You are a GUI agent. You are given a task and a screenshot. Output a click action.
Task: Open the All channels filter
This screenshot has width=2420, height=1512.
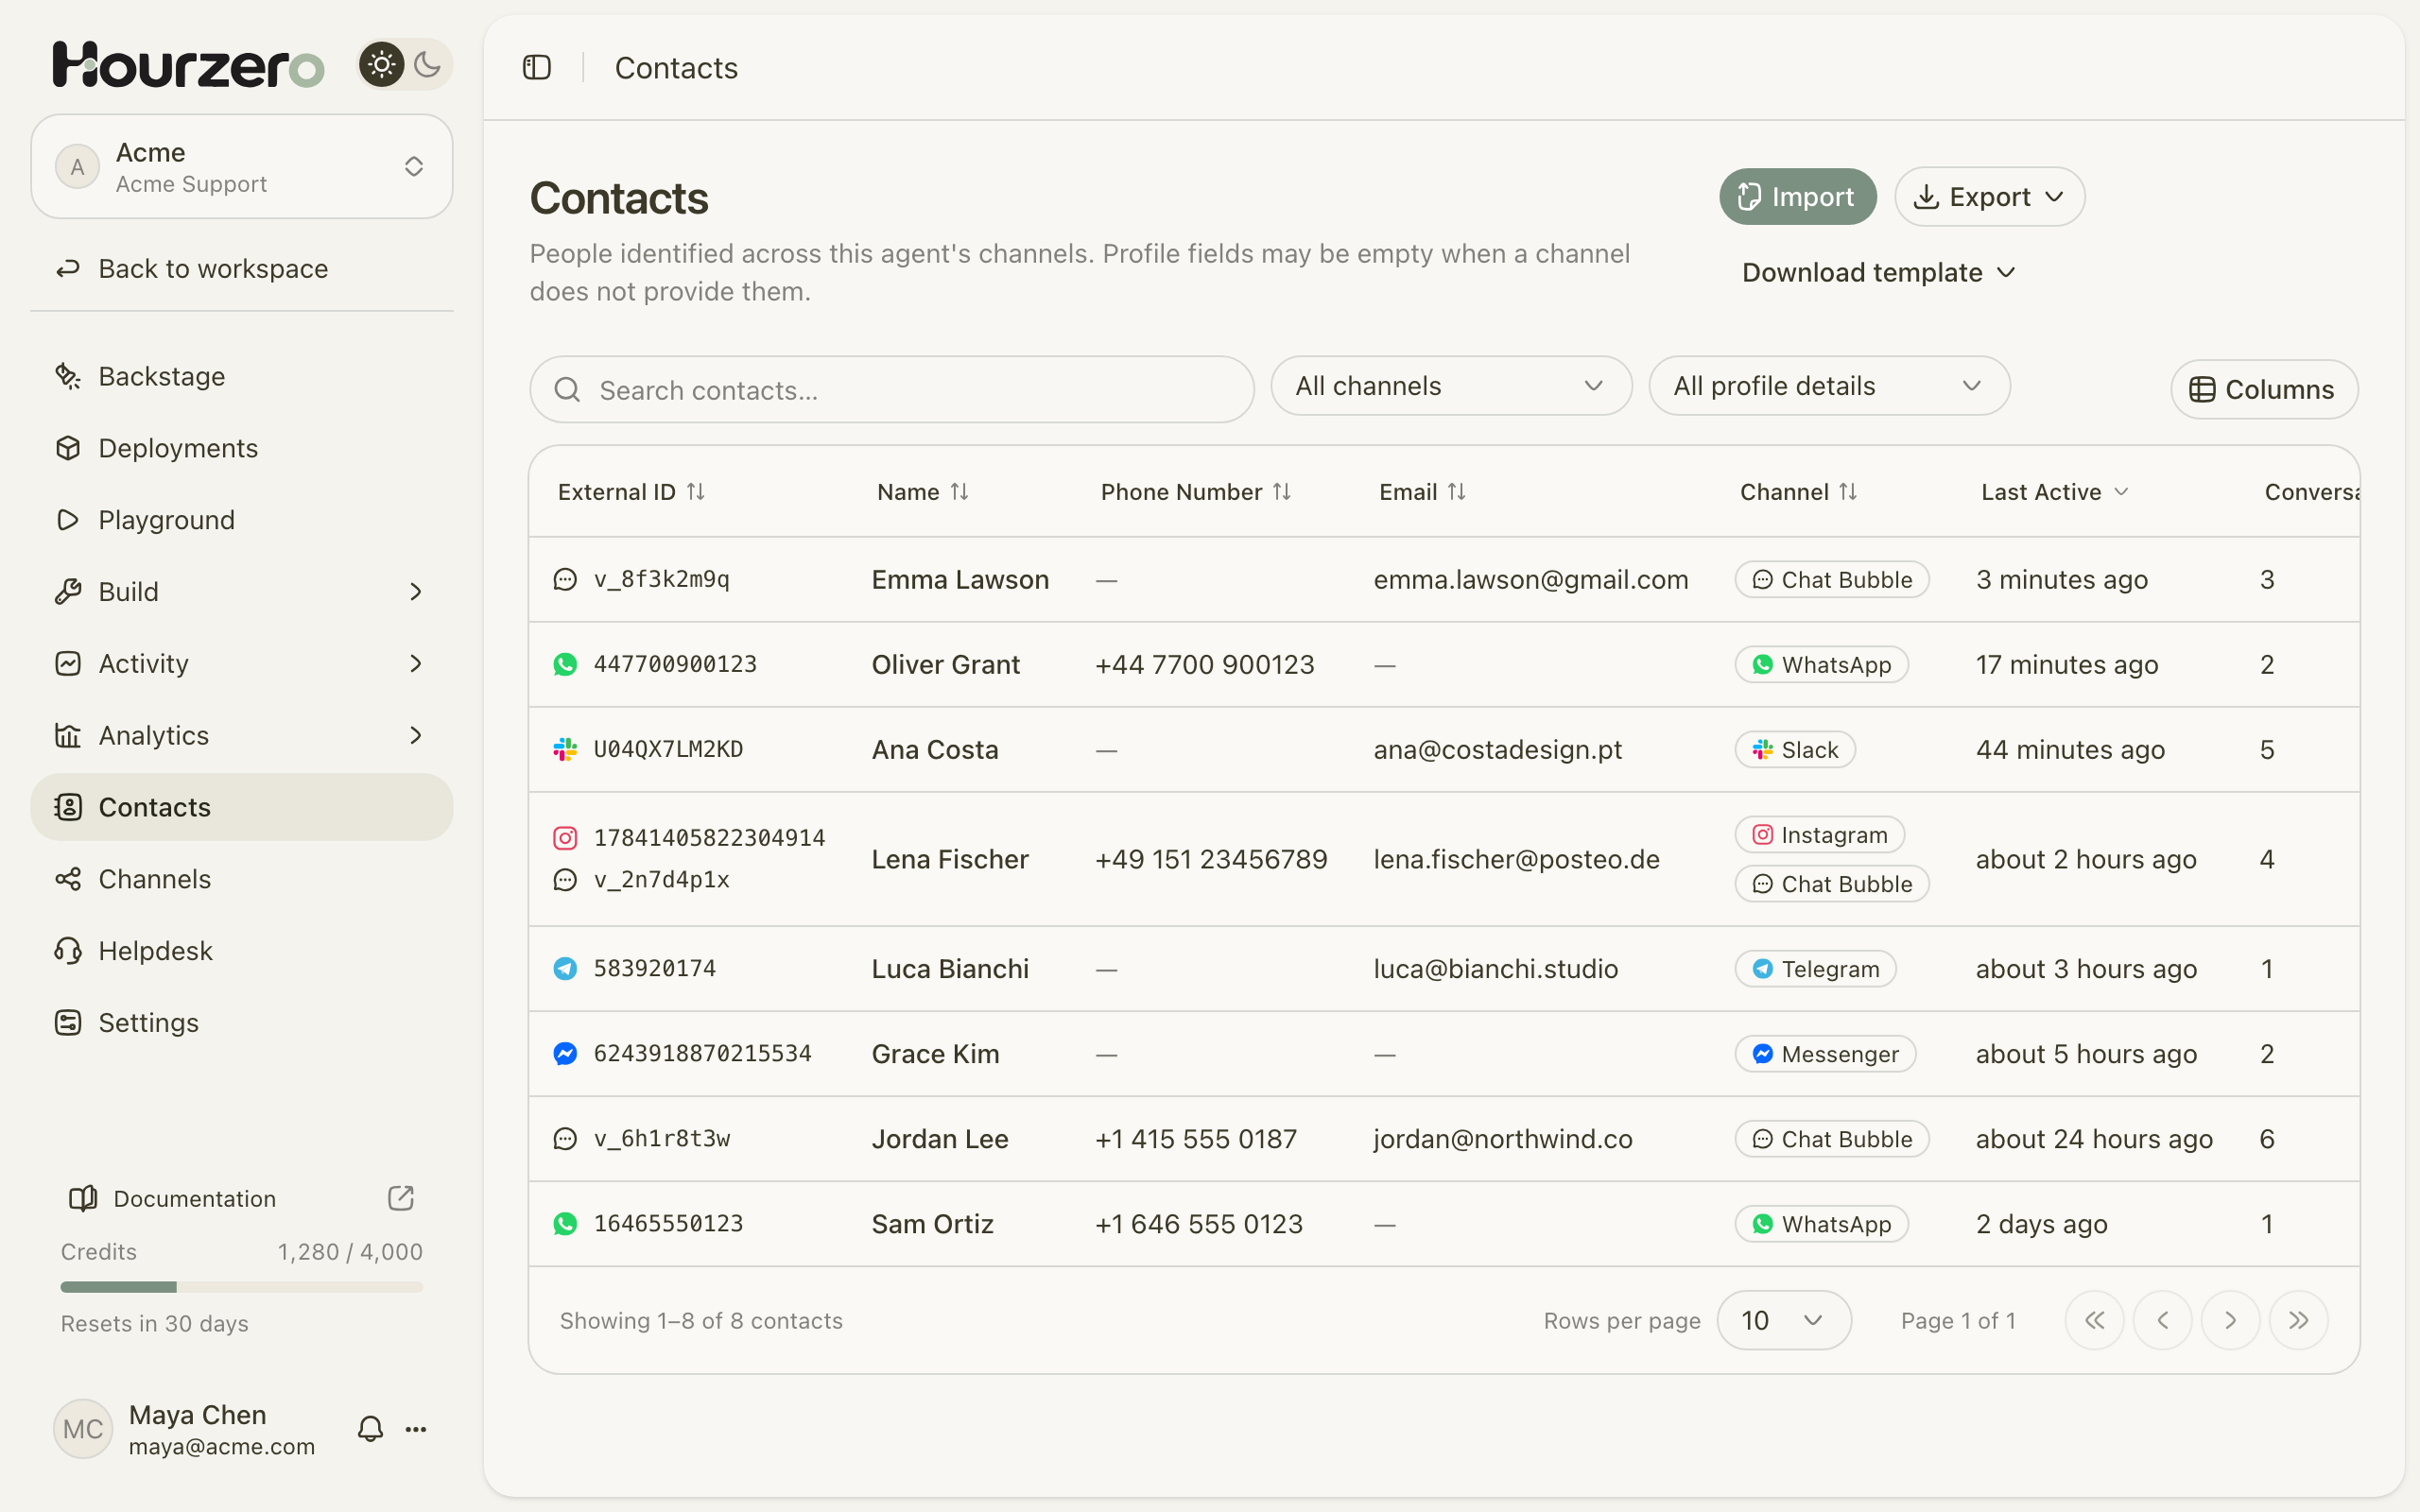coord(1451,386)
